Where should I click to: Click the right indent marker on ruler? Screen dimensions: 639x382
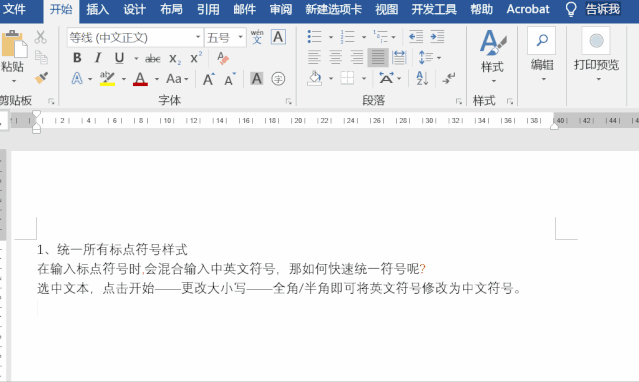point(554,126)
